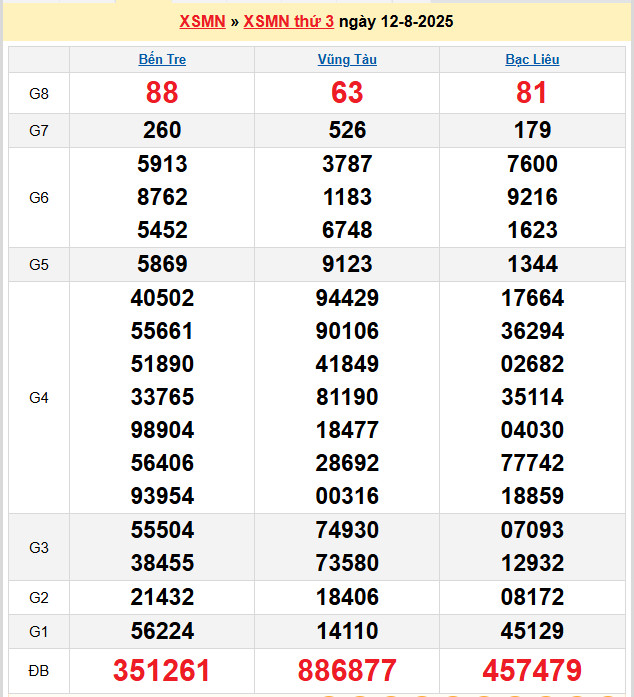Select G4 number 81190
The height and width of the screenshot is (697, 634).
click(347, 397)
